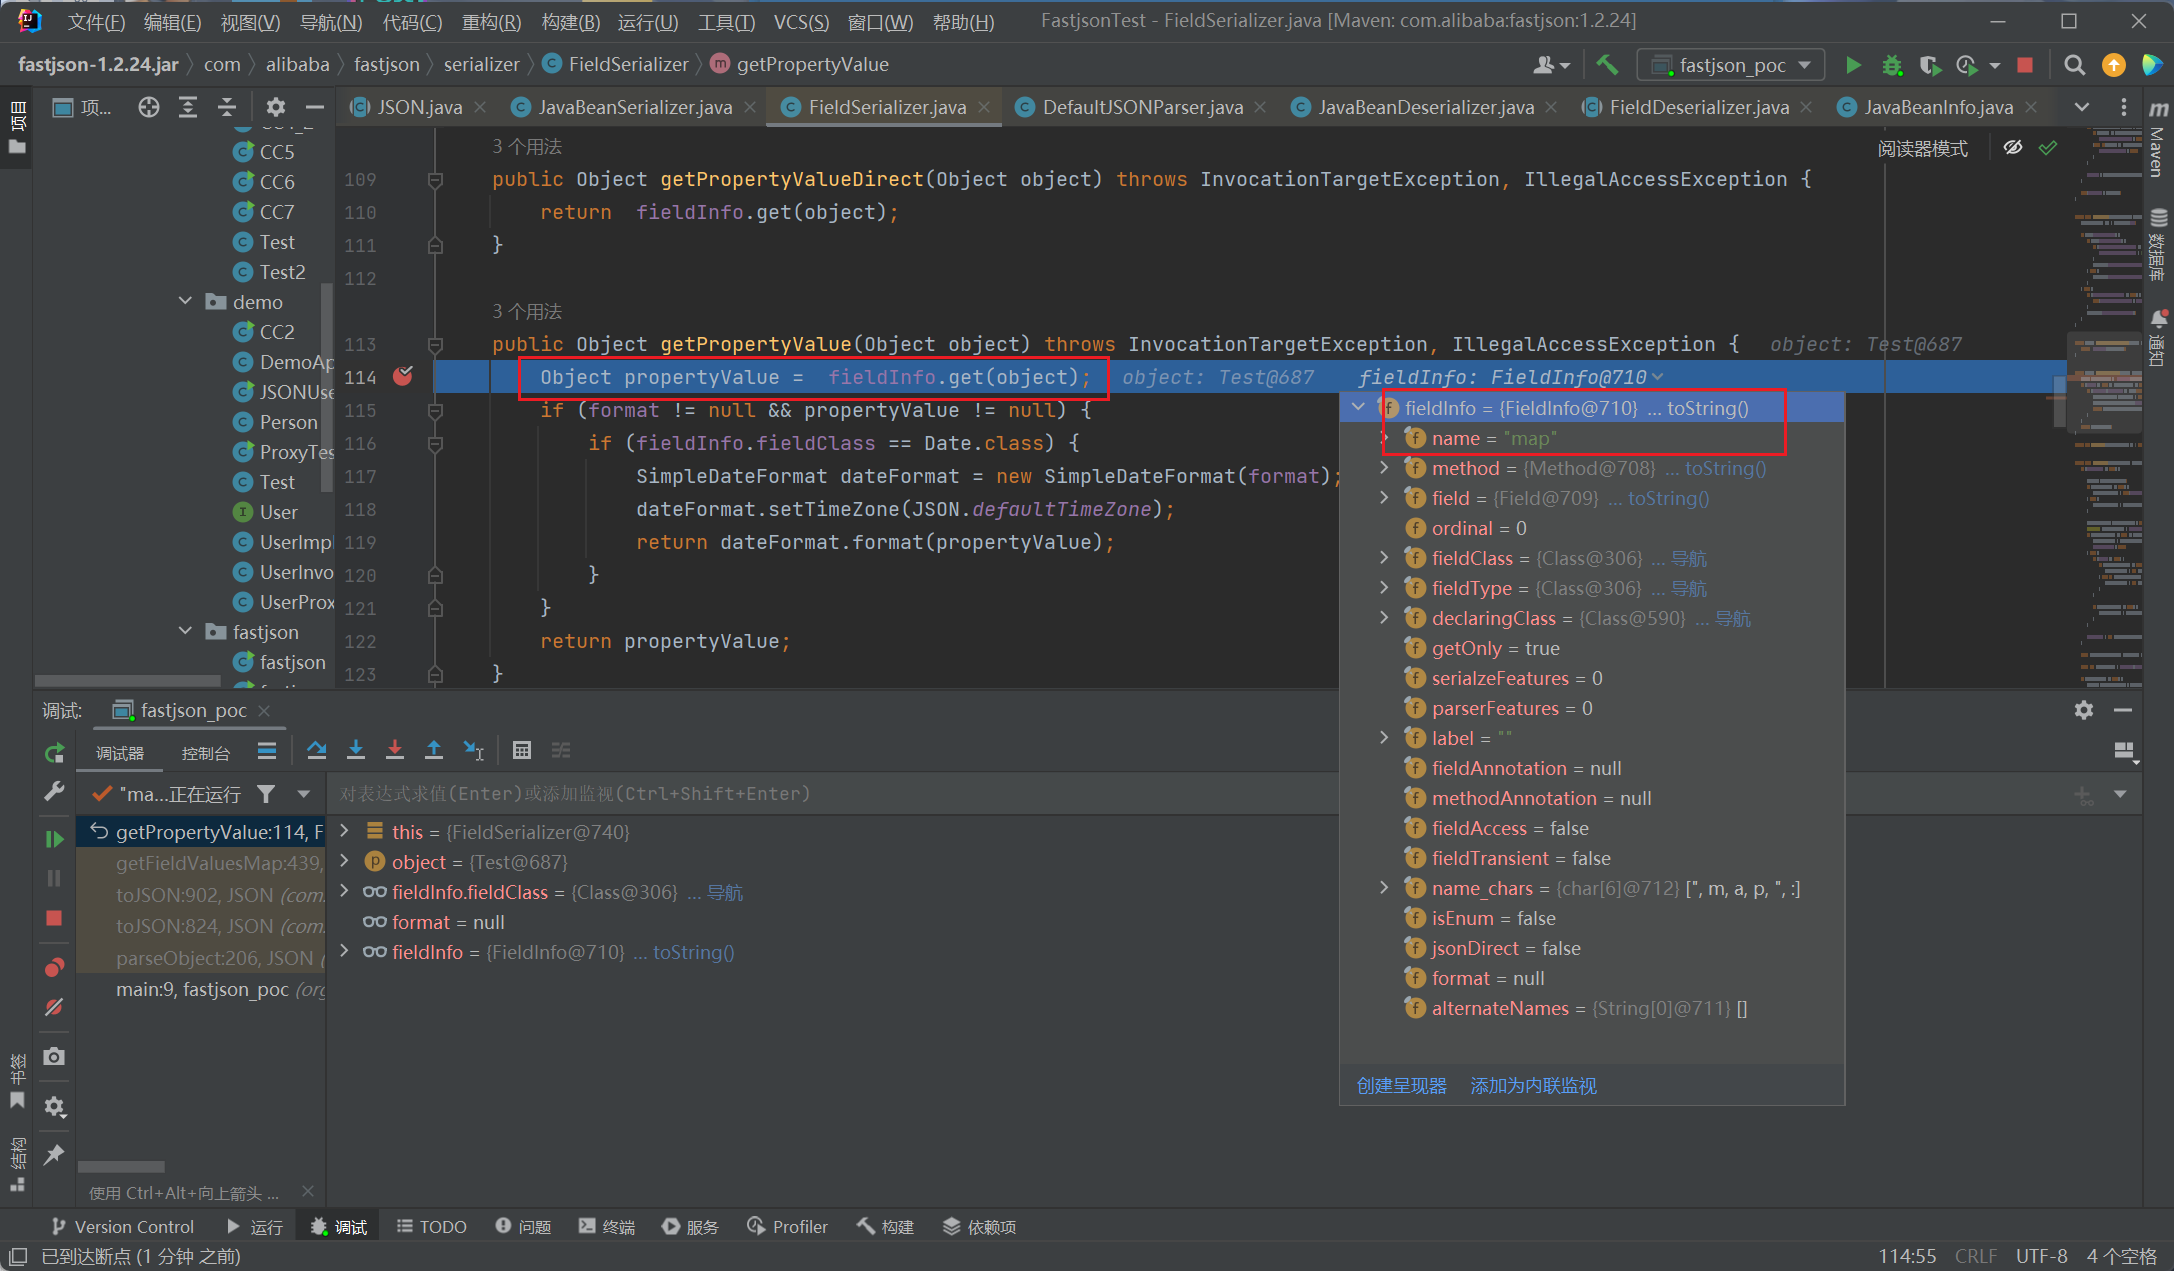Toggle Mute Breakpoints icon in debug sidebar
The image size is (2174, 1271).
coord(54,1007)
